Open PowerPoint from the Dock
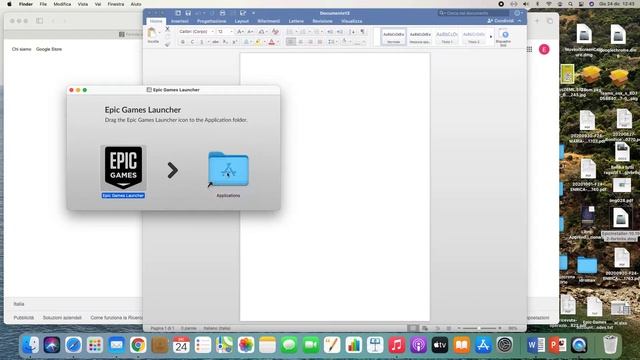640x360 pixels. coord(557,345)
